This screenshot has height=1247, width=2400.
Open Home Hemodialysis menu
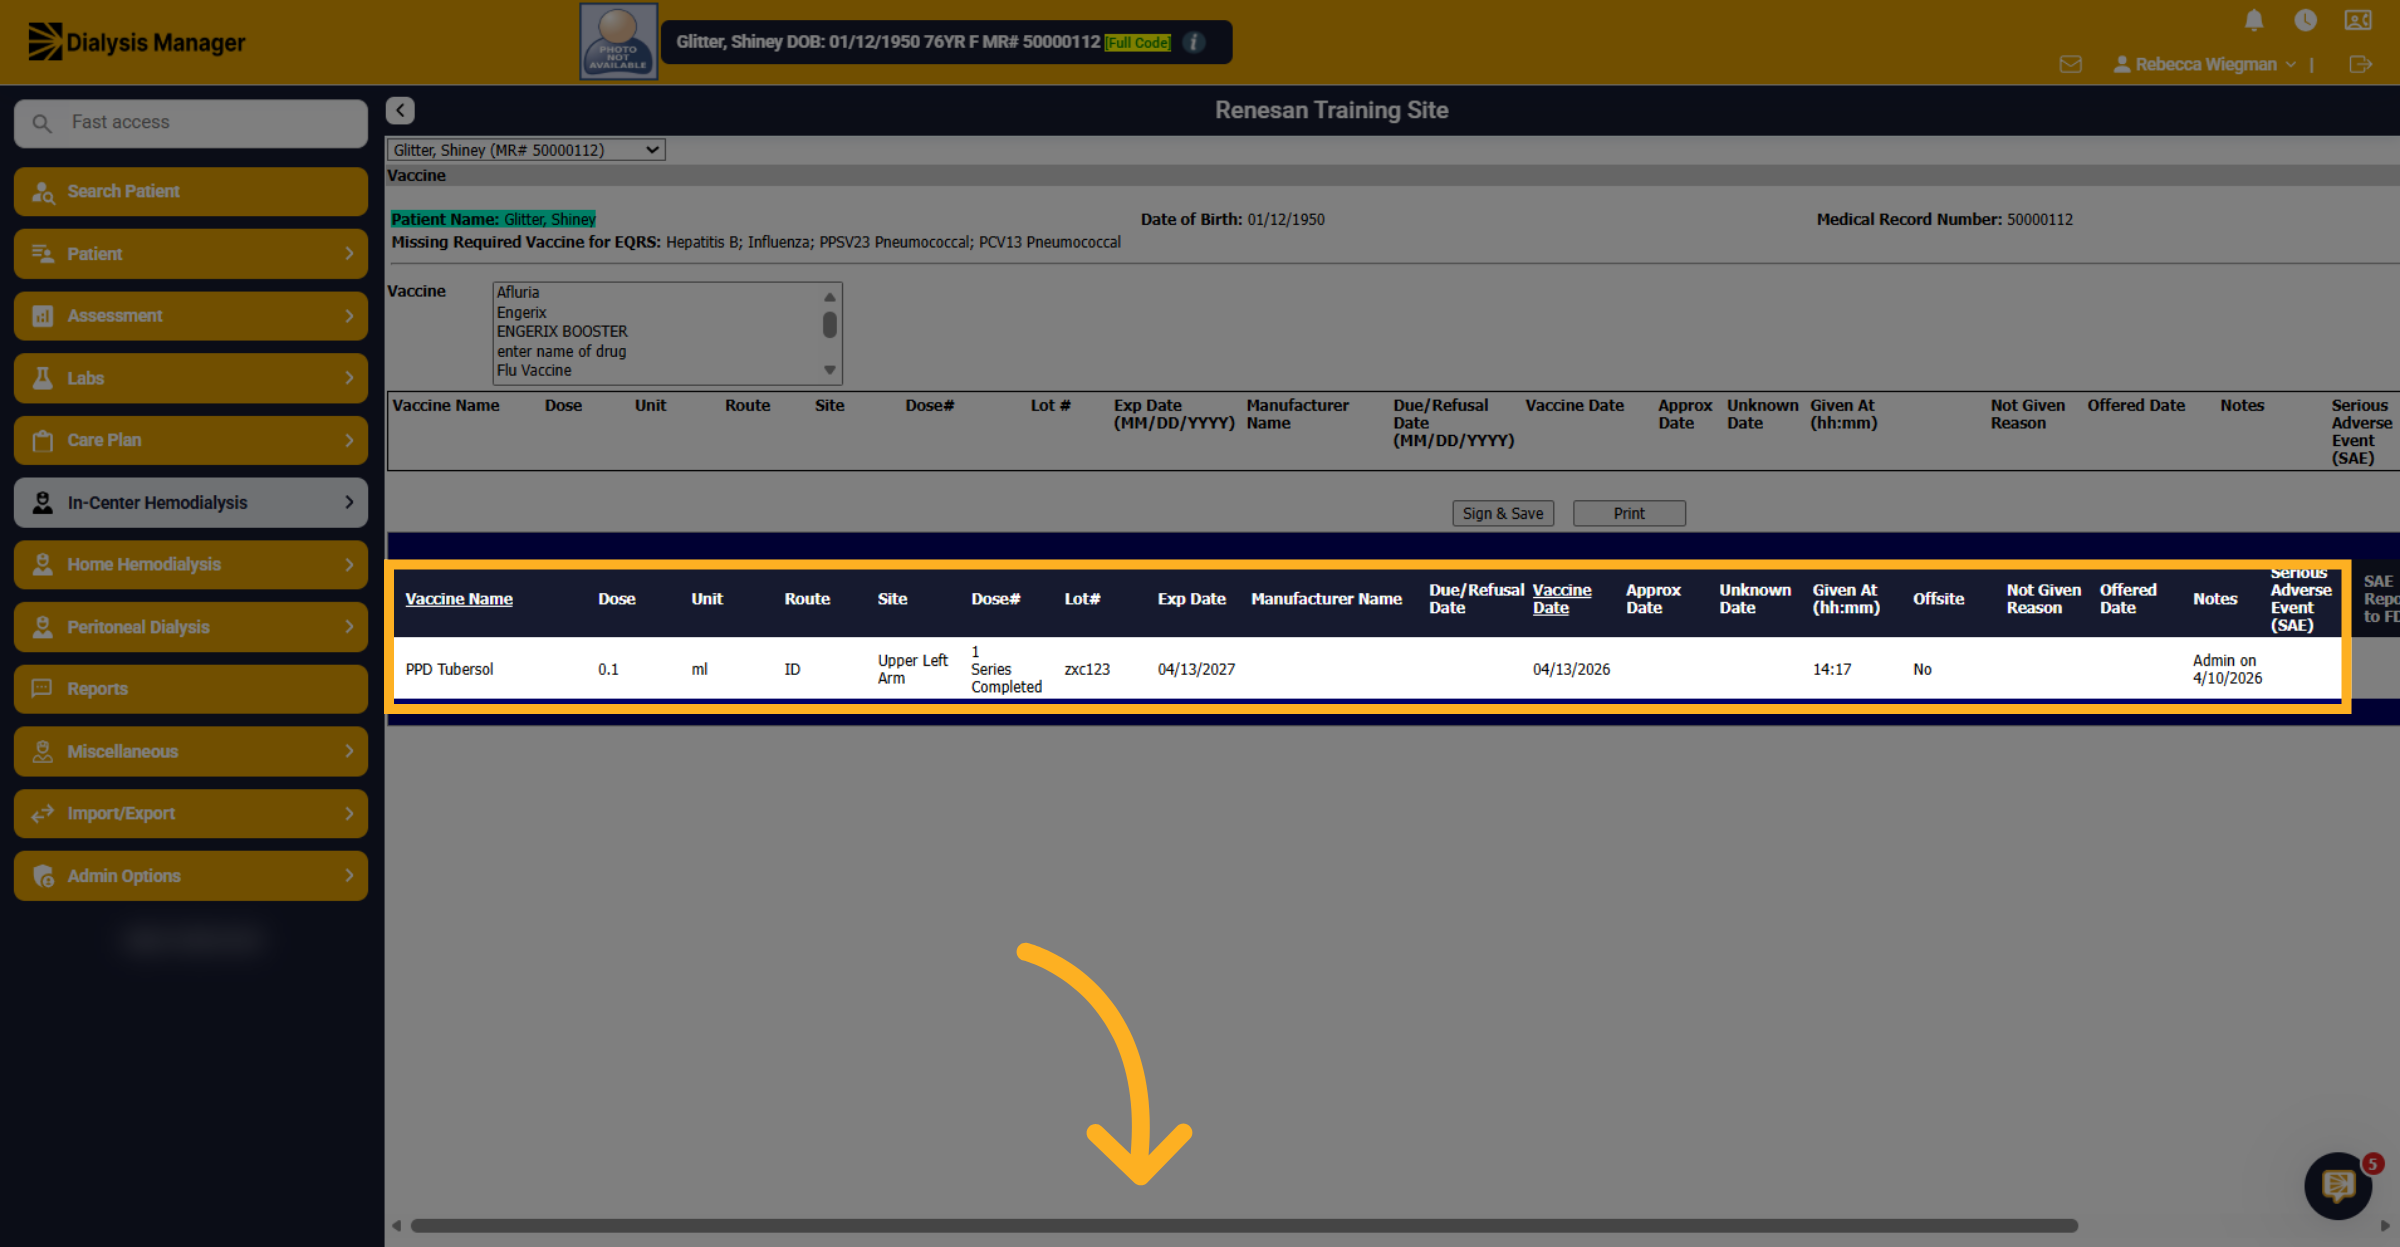pyautogui.click(x=191, y=564)
